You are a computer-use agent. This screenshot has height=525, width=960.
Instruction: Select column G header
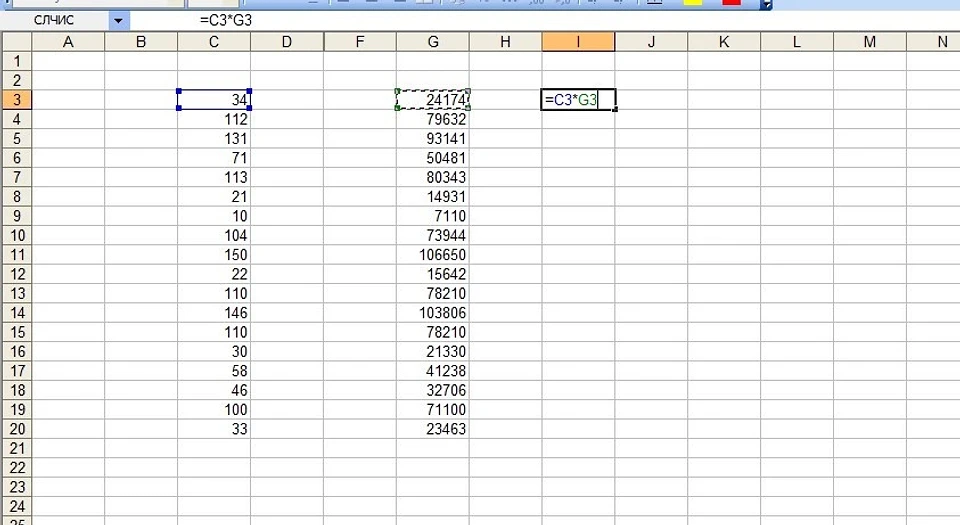tap(433, 41)
